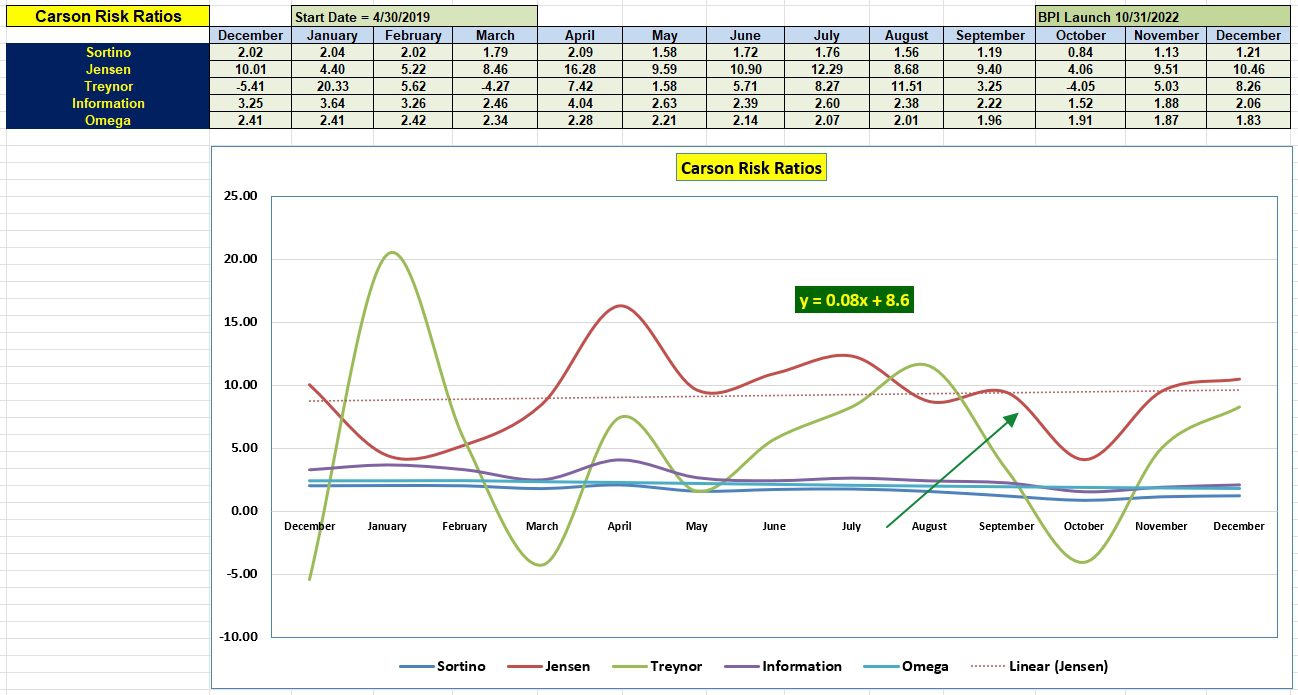This screenshot has width=1298, height=695.
Task: Click the Linear (Jensen) legend entry
Action: point(1039,666)
